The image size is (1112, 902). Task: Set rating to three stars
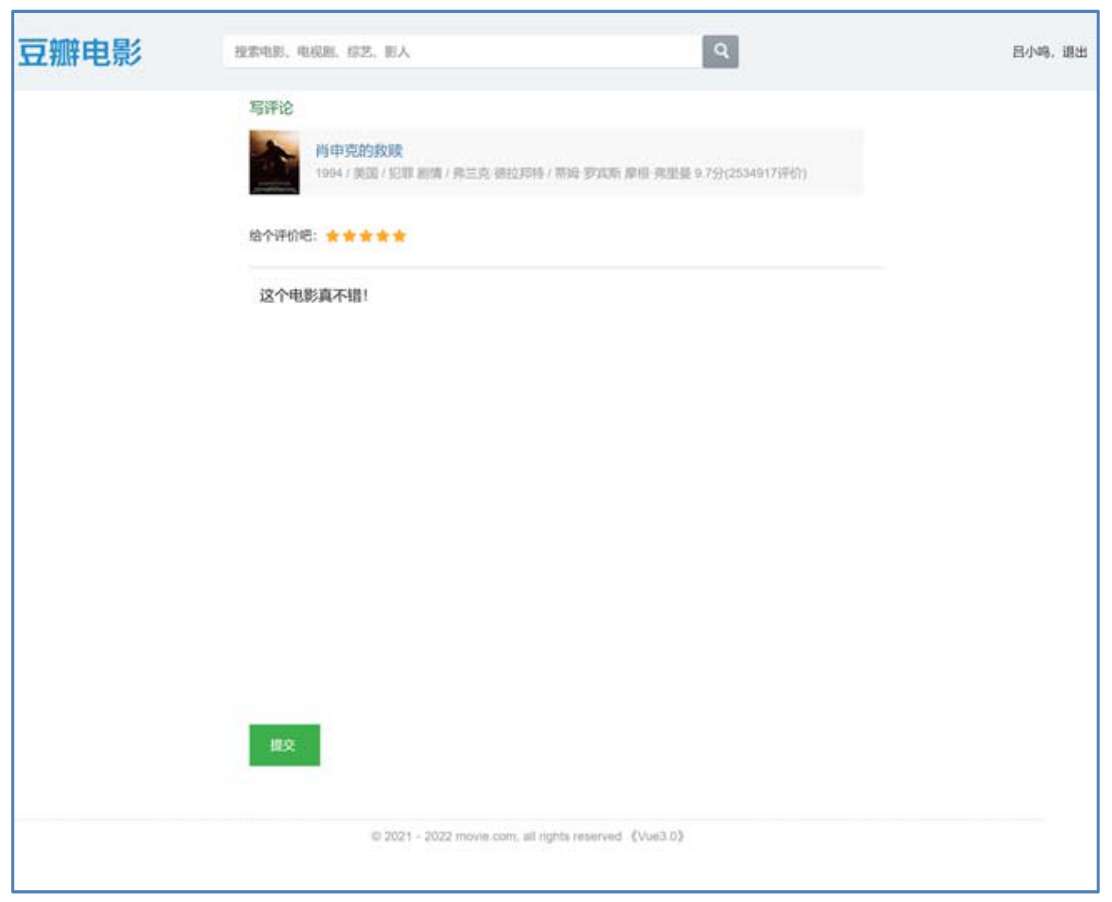click(x=366, y=235)
